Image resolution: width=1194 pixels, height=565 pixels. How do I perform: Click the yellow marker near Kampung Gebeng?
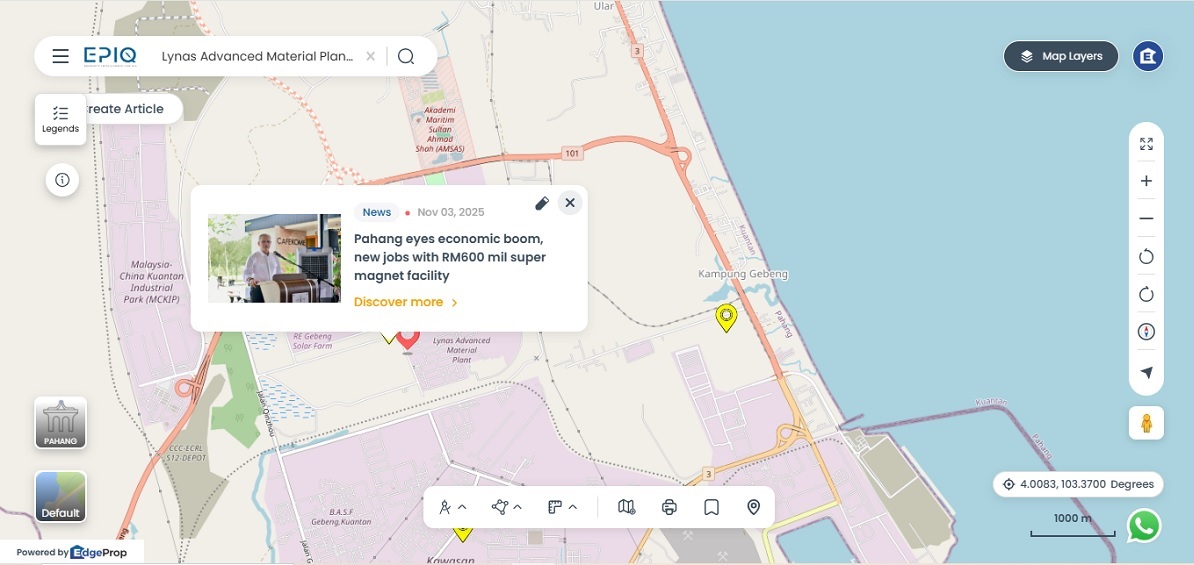(x=726, y=318)
